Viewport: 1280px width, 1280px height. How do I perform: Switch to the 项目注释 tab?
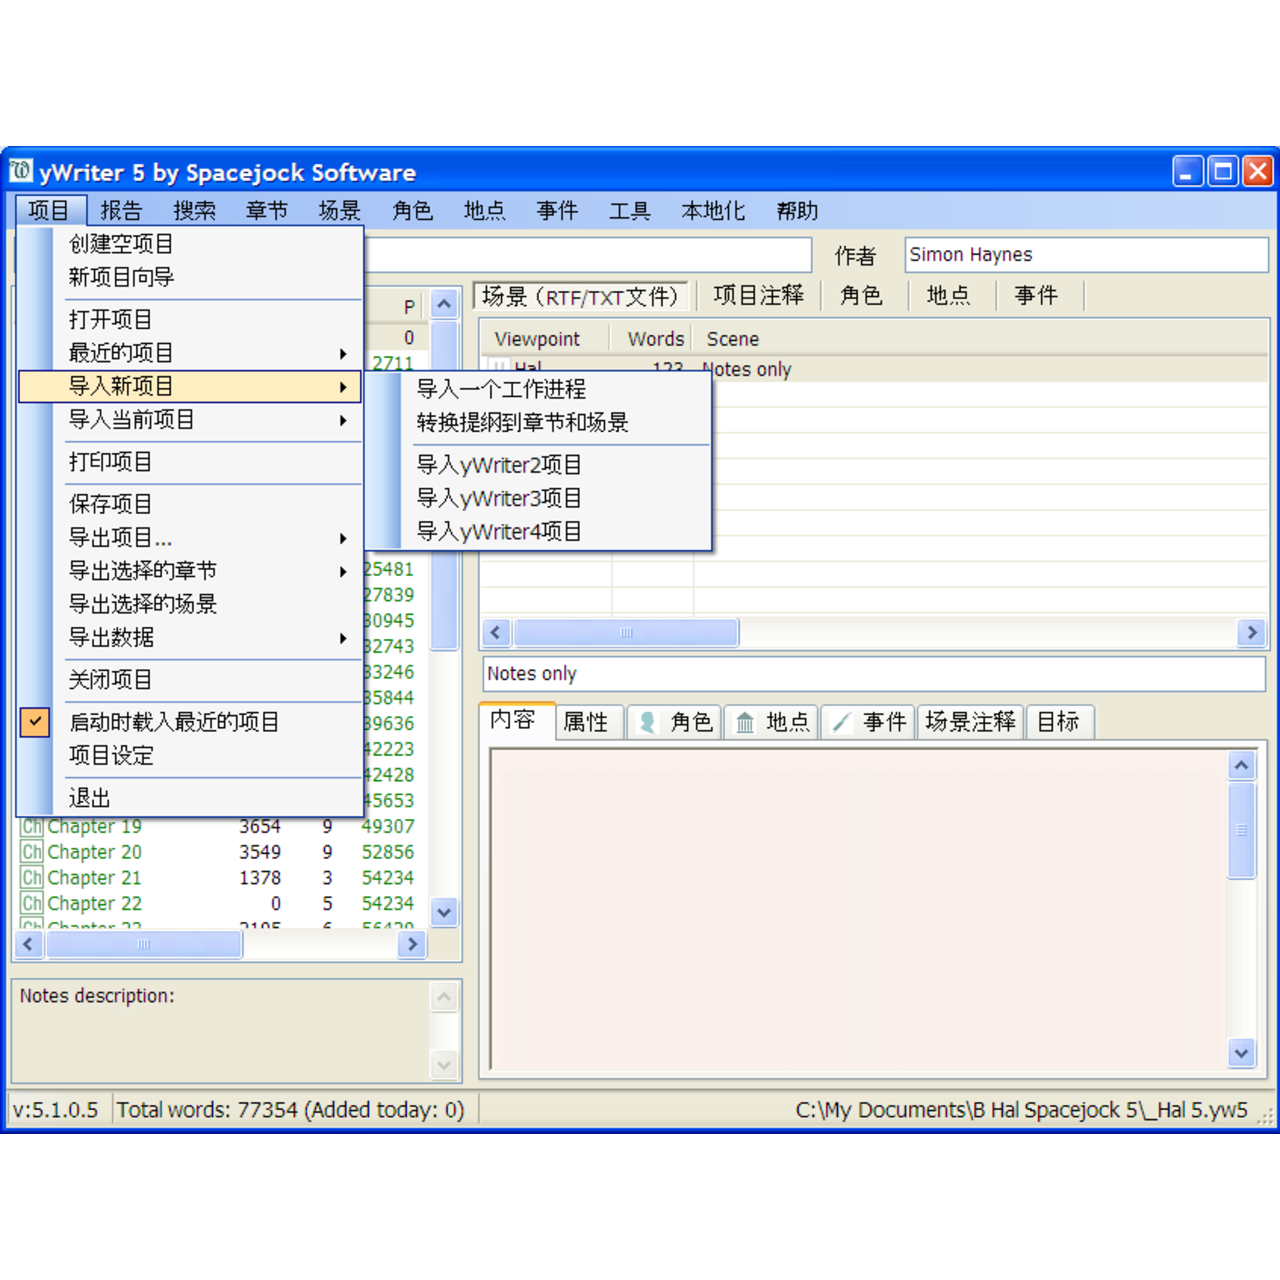tap(757, 295)
